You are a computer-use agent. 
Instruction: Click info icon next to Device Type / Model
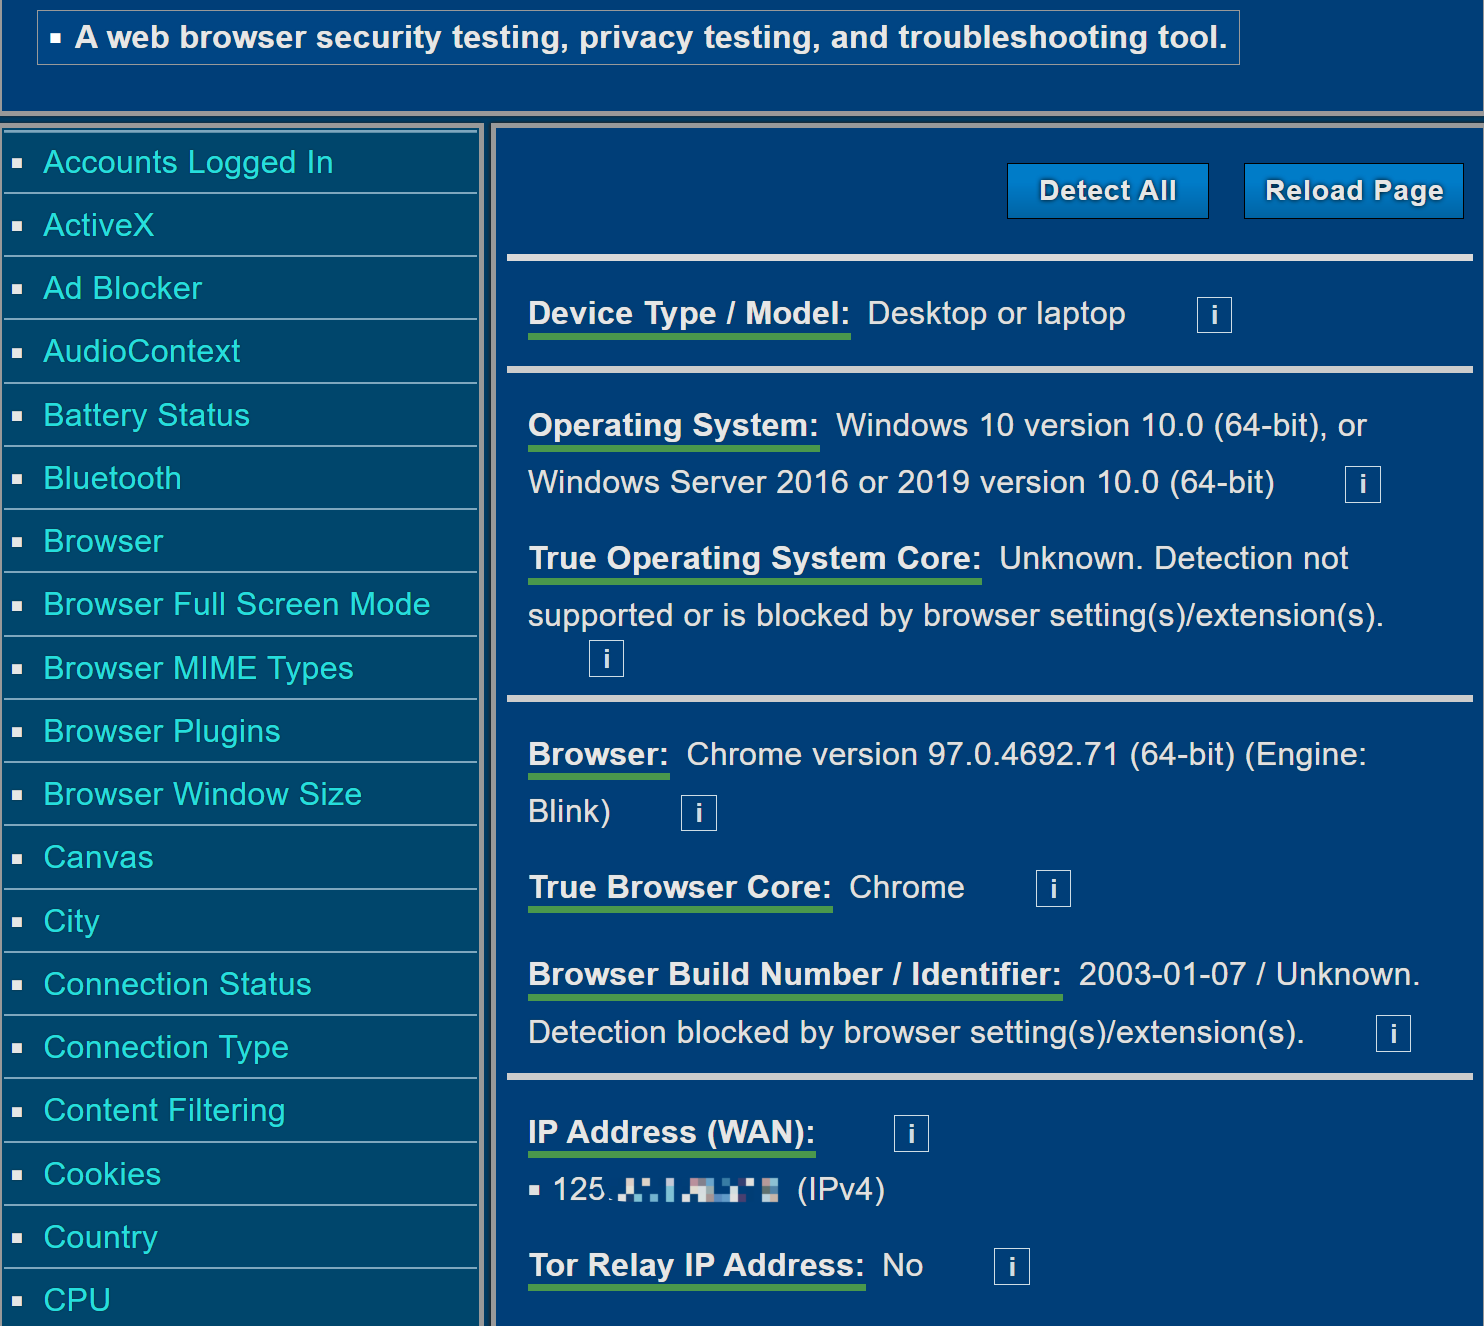coord(1214,315)
